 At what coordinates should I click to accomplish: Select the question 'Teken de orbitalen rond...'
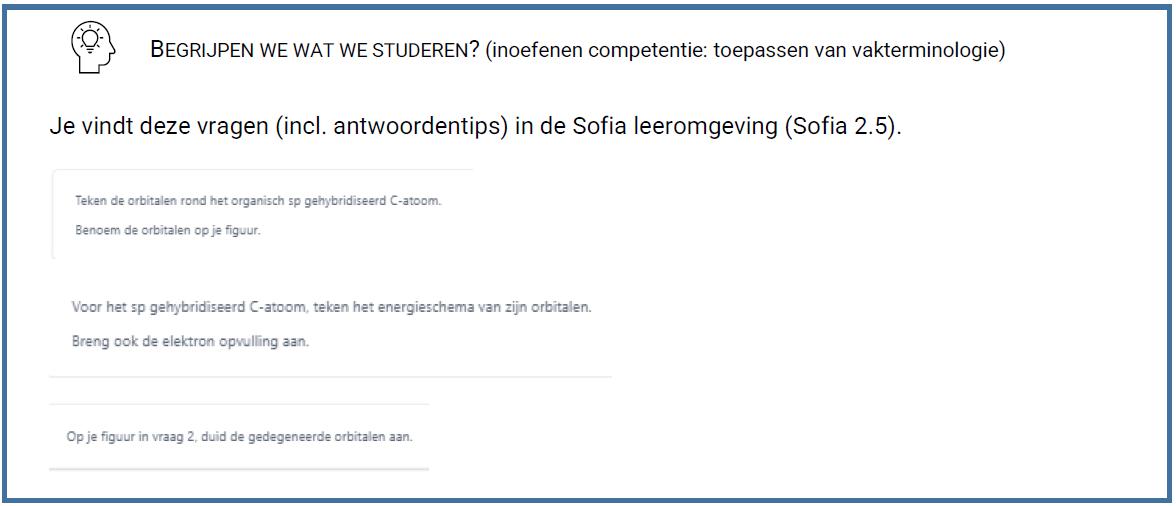point(257,200)
